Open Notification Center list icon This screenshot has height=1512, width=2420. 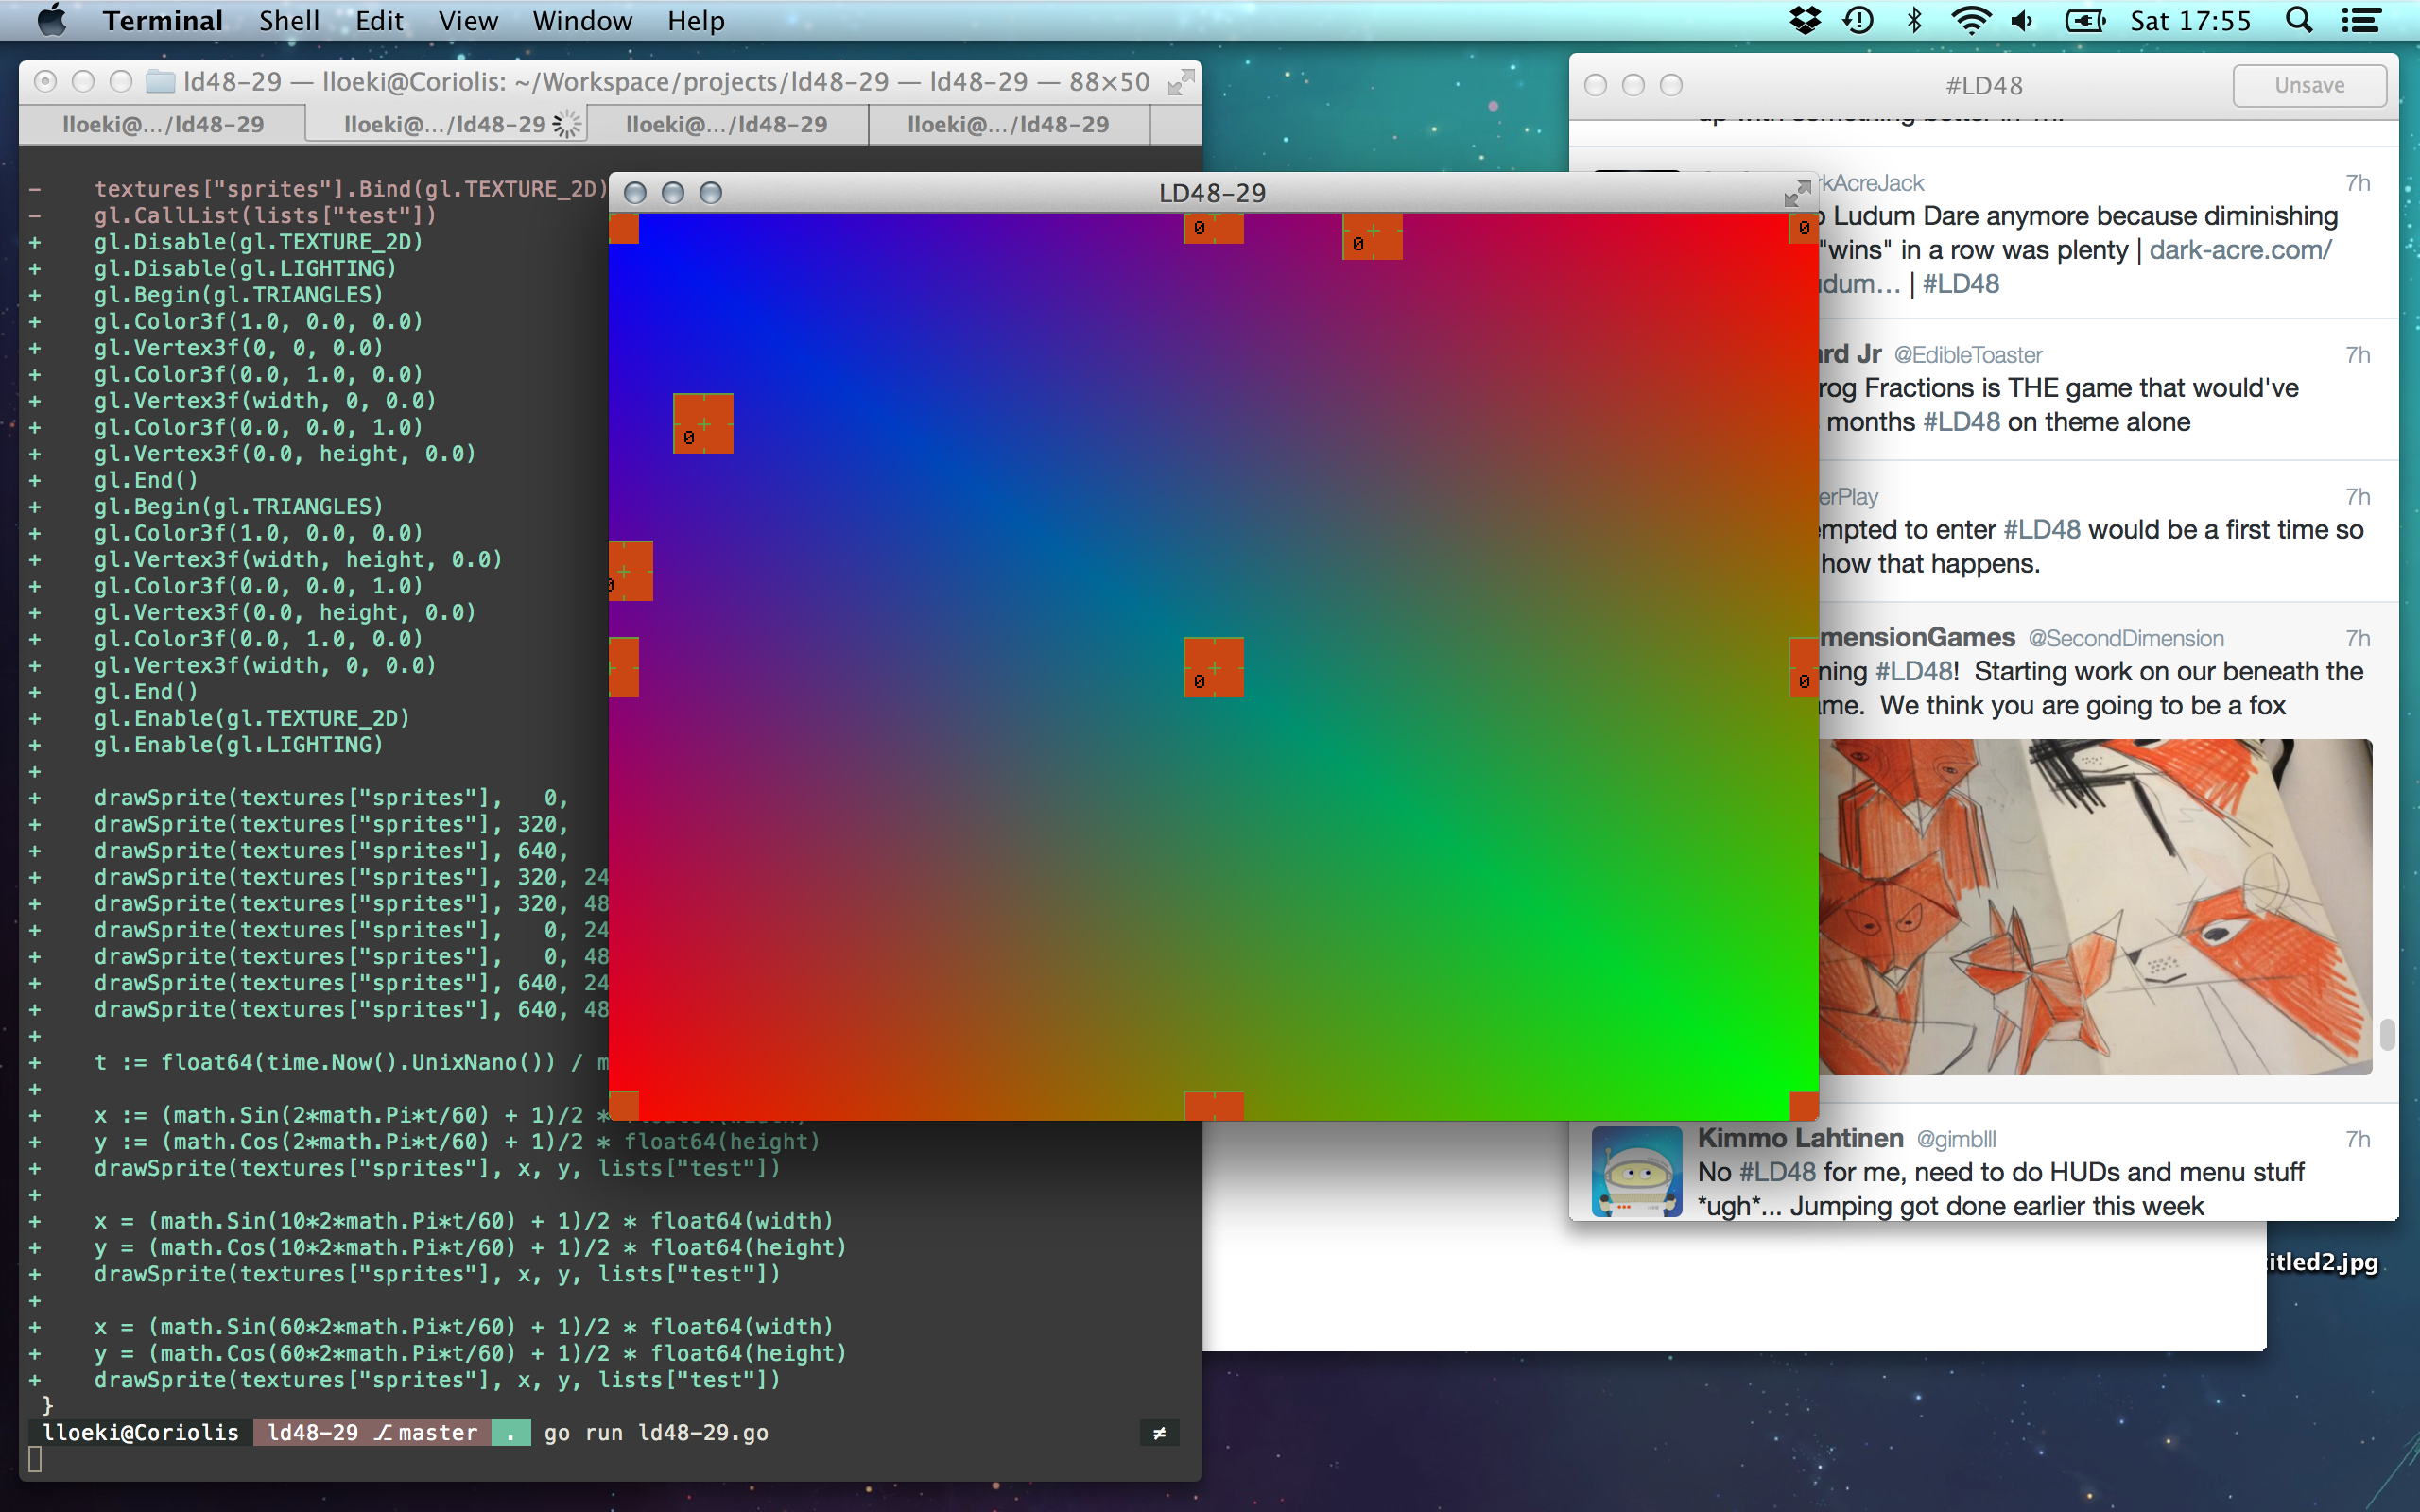pyautogui.click(x=2361, y=21)
